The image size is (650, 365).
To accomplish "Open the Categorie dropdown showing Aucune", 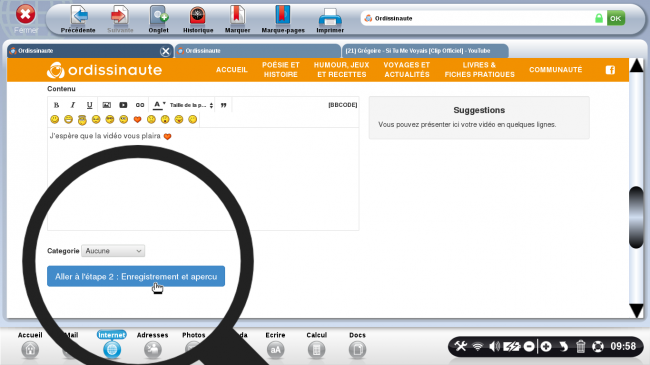I will (113, 251).
